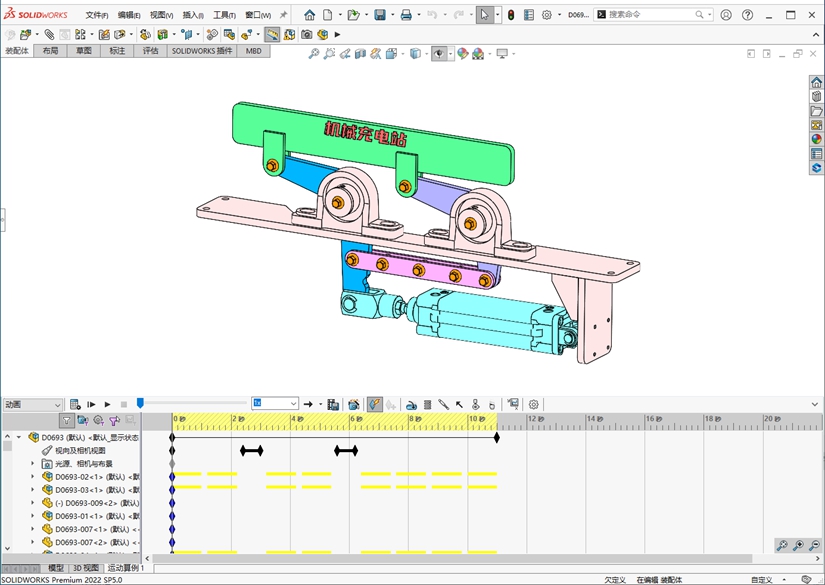Click the Section View icon
825x585 pixels.
[x=360, y=54]
